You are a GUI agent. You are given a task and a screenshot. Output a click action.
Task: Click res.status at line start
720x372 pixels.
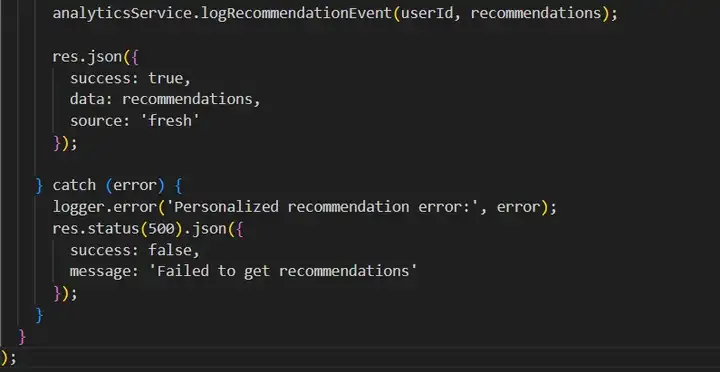[x=96, y=228]
